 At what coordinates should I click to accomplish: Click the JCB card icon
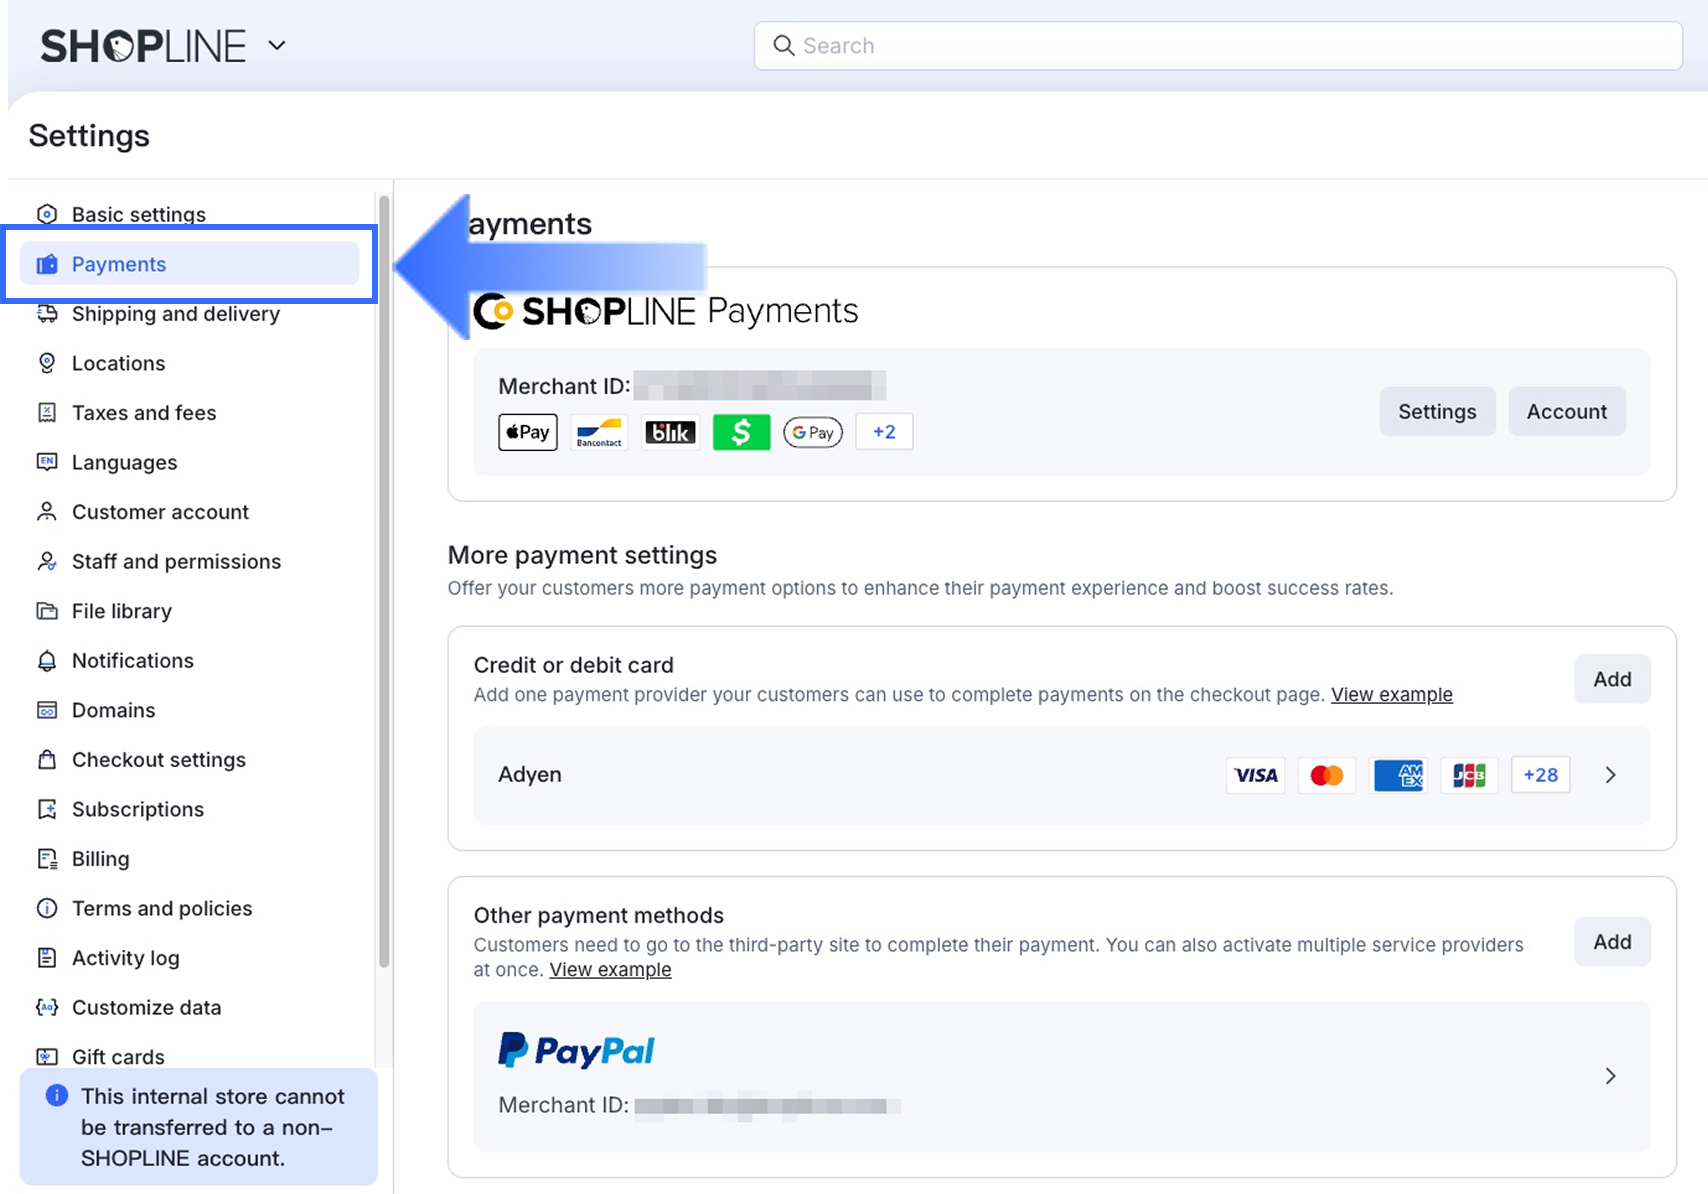tap(1469, 775)
